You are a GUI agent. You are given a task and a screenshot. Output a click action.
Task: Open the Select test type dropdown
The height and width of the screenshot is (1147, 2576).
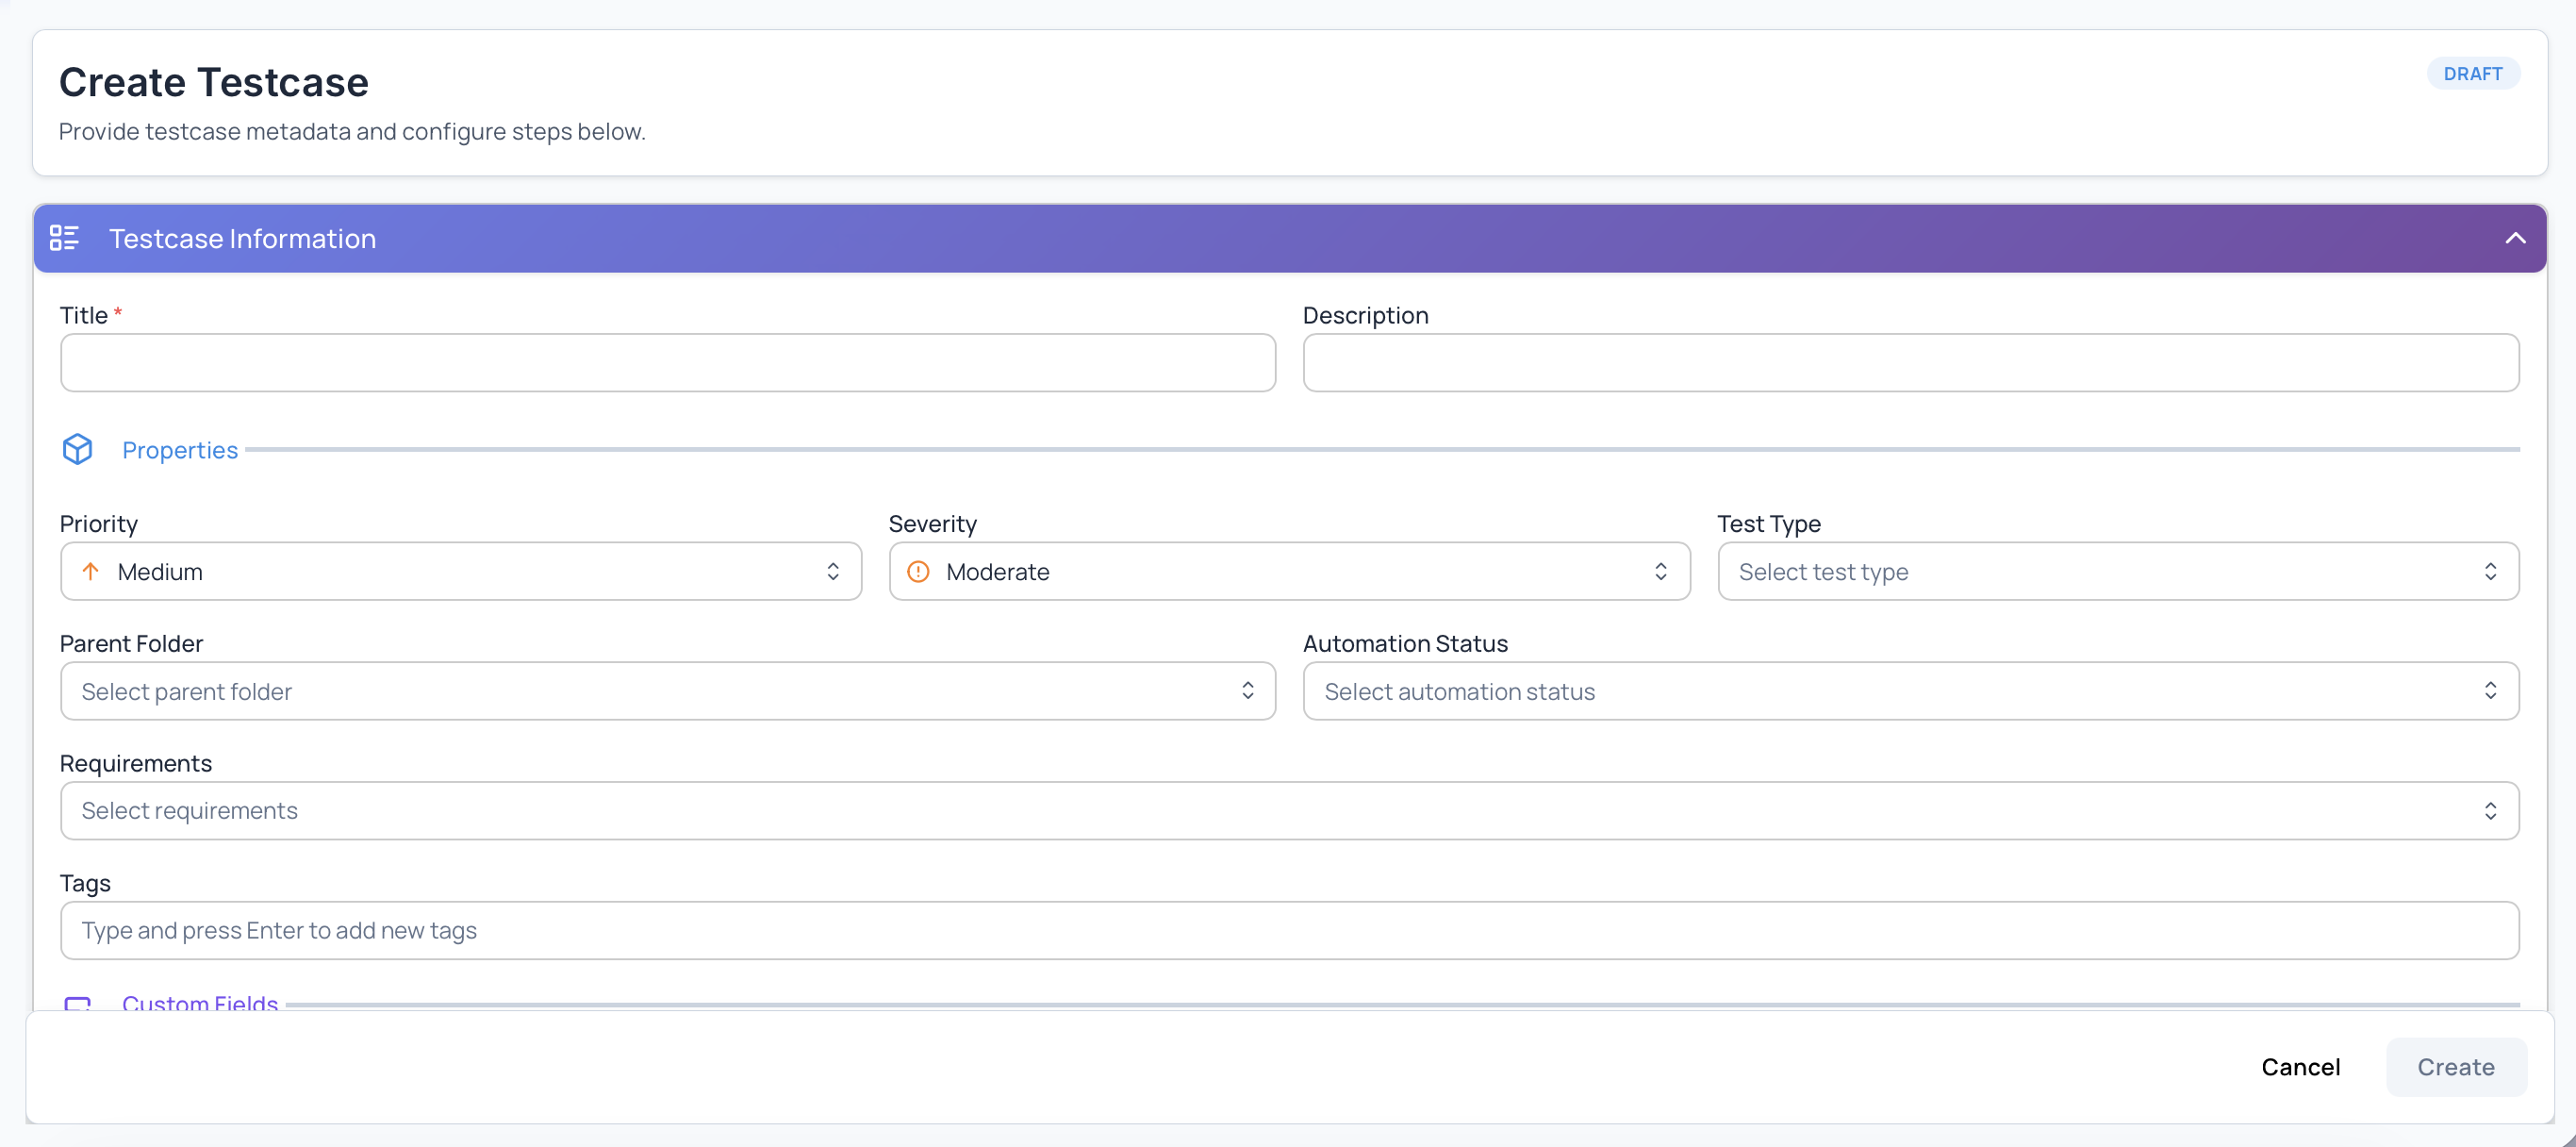click(2116, 571)
